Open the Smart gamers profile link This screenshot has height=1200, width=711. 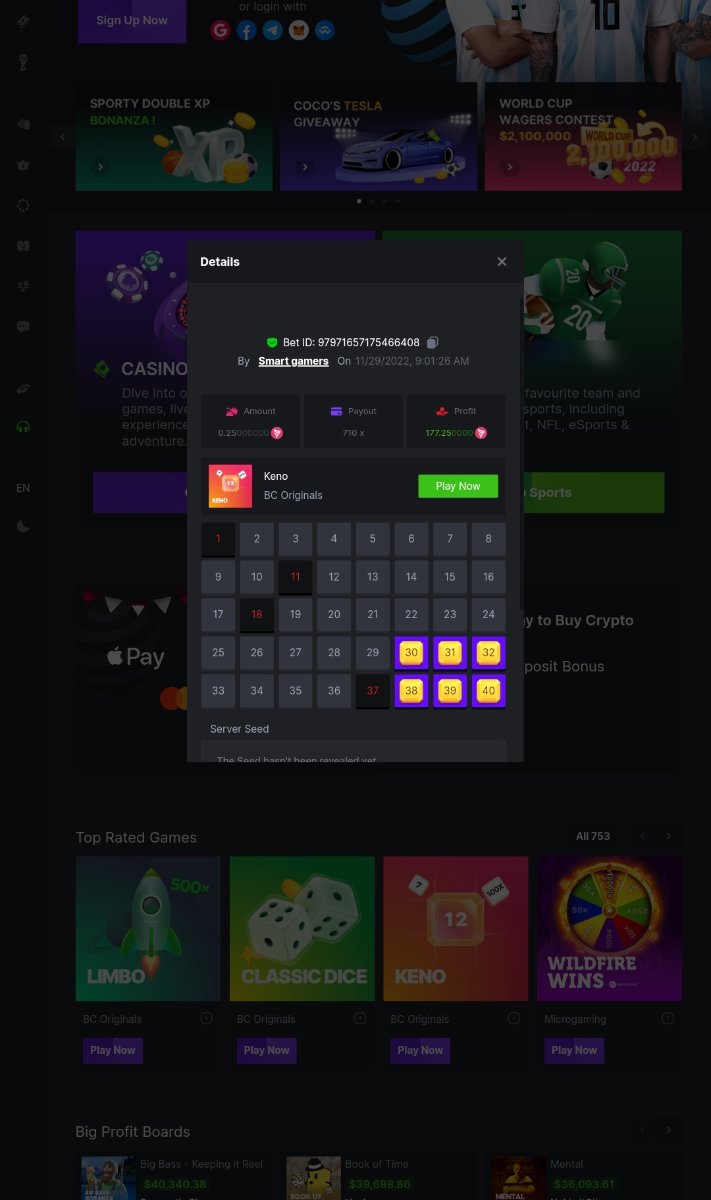tap(293, 361)
